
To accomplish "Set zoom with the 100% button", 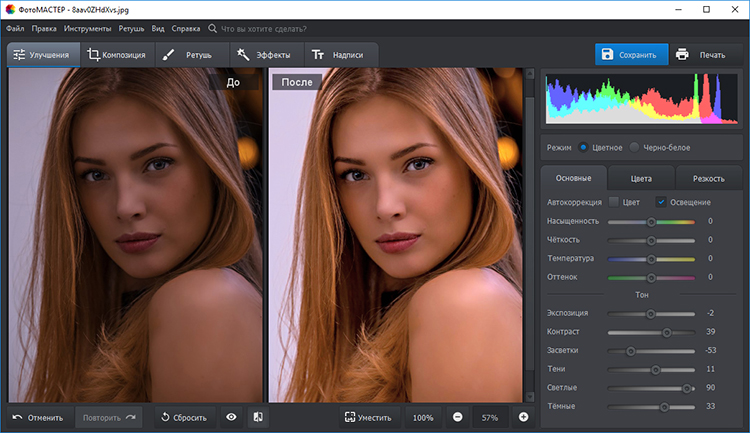I will [x=423, y=417].
